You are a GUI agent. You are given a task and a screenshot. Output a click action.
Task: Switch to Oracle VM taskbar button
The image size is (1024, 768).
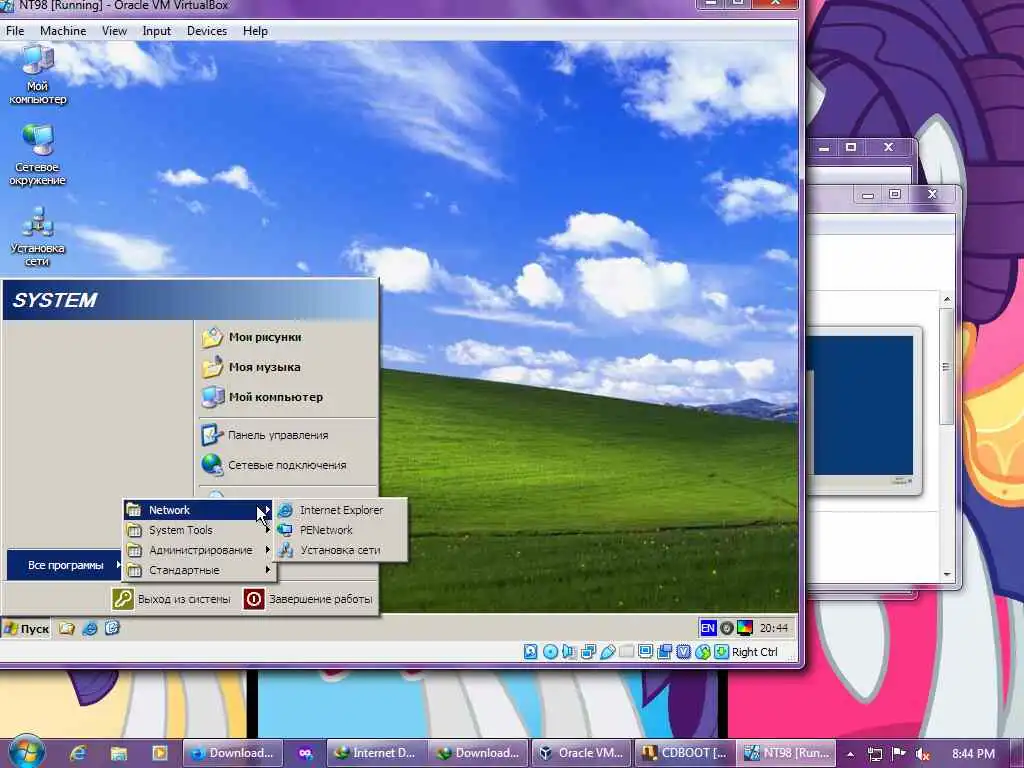583,753
